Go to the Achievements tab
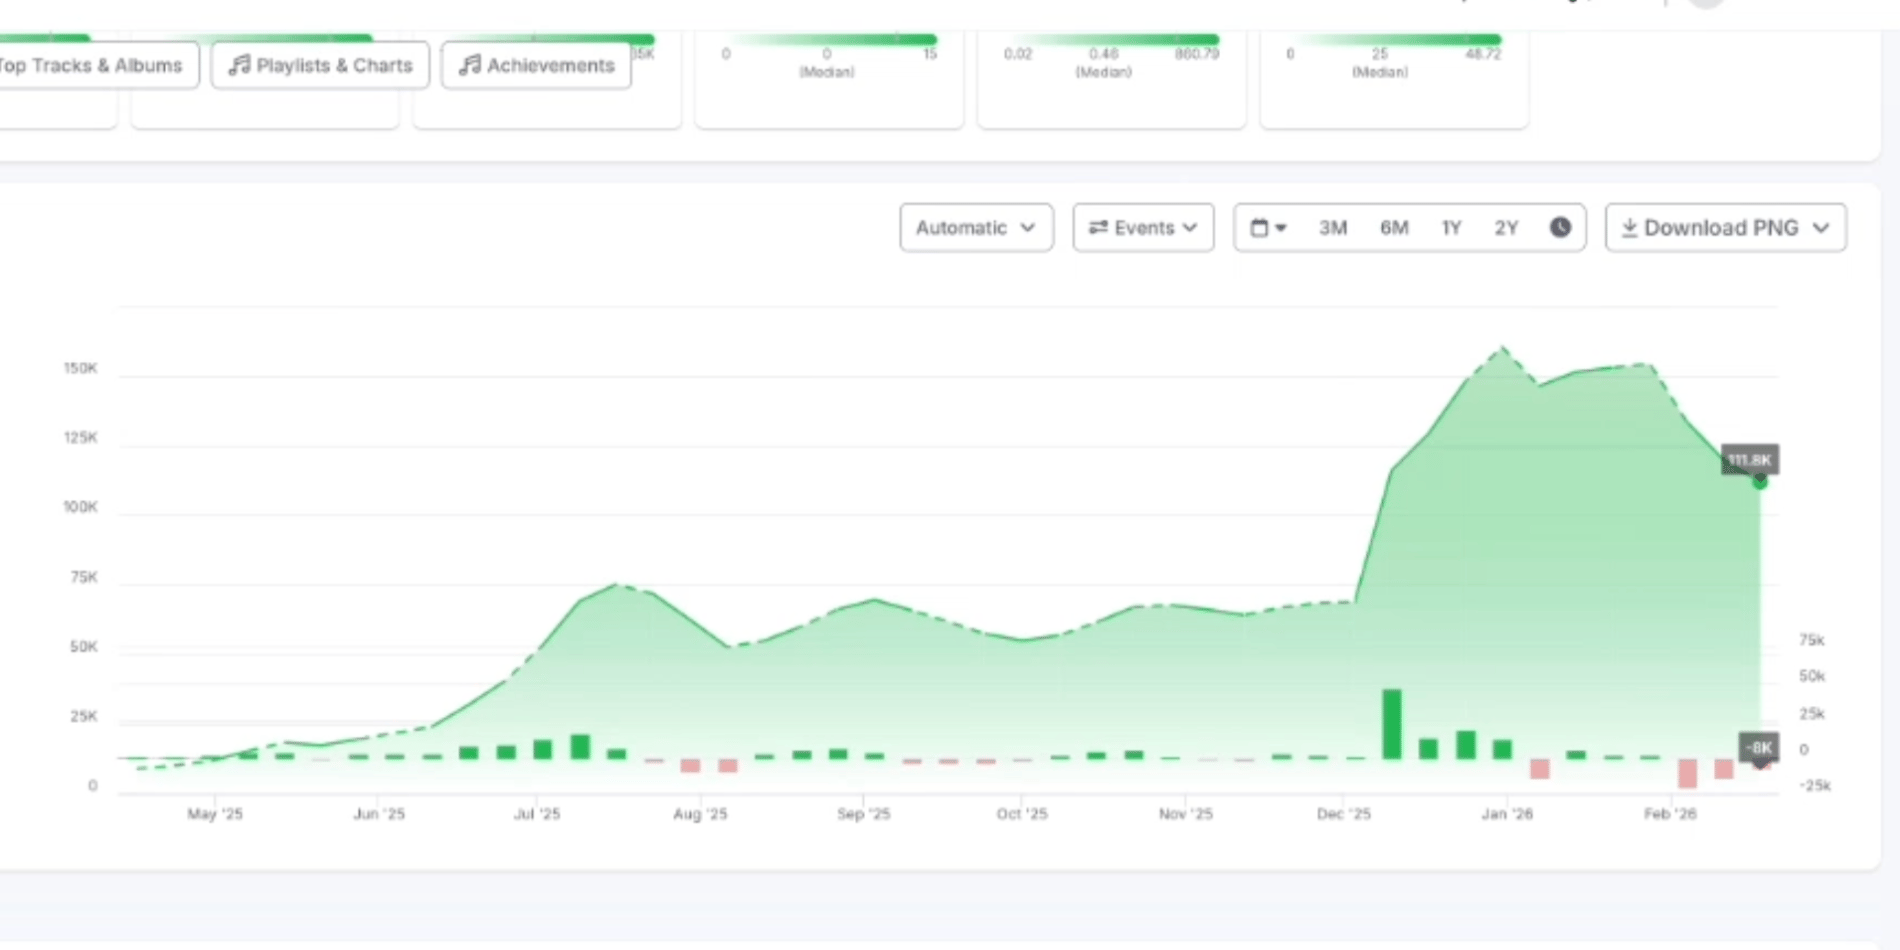 [x=536, y=65]
